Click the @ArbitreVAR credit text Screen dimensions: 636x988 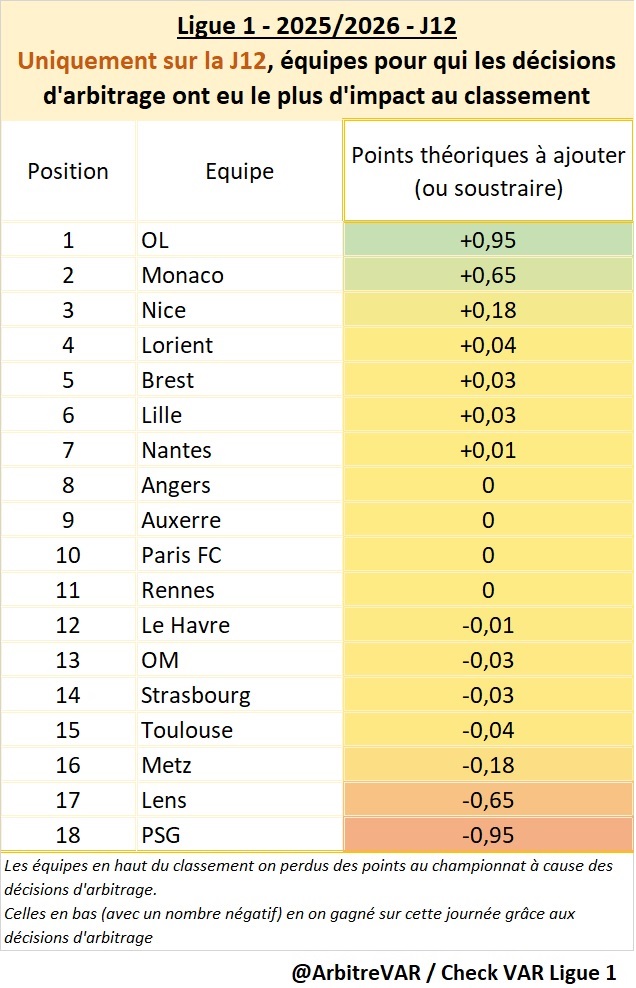[454, 971]
